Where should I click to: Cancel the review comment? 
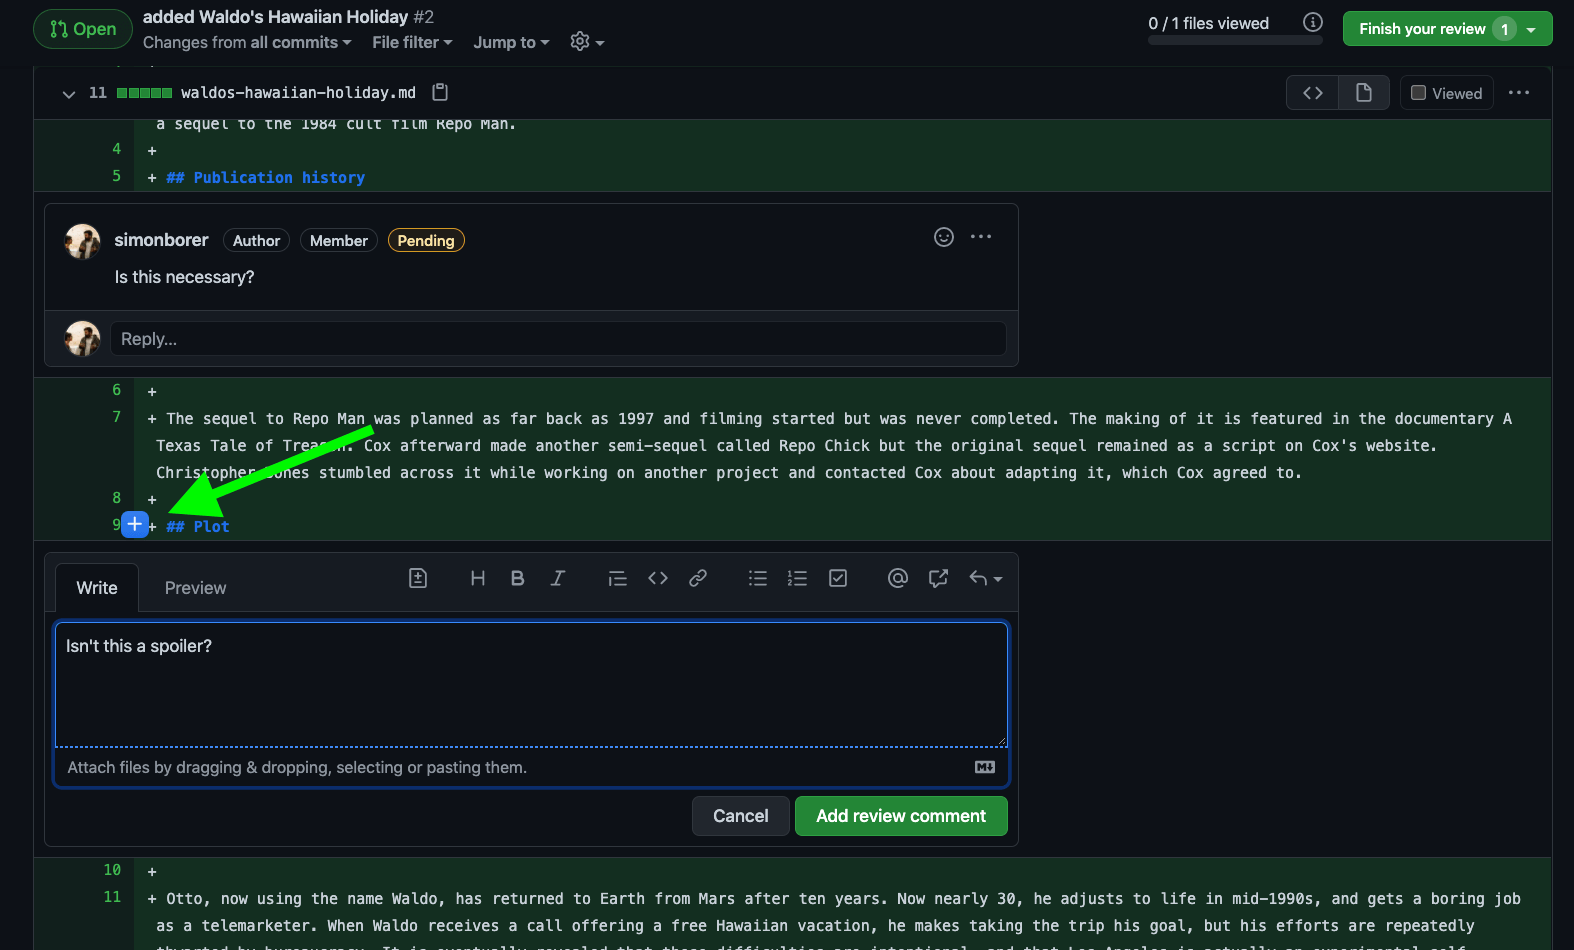click(741, 816)
